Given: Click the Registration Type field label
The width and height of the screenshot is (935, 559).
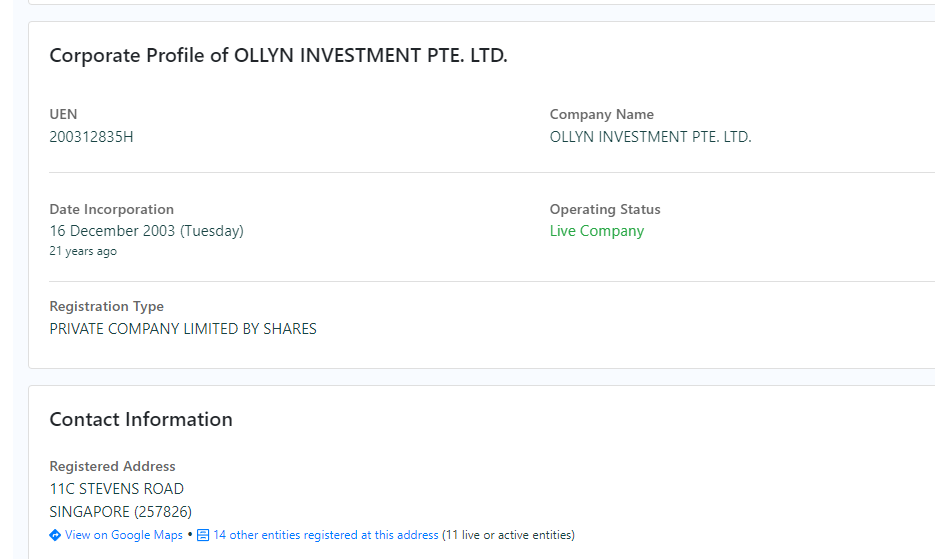Looking at the screenshot, I should 107,307.
